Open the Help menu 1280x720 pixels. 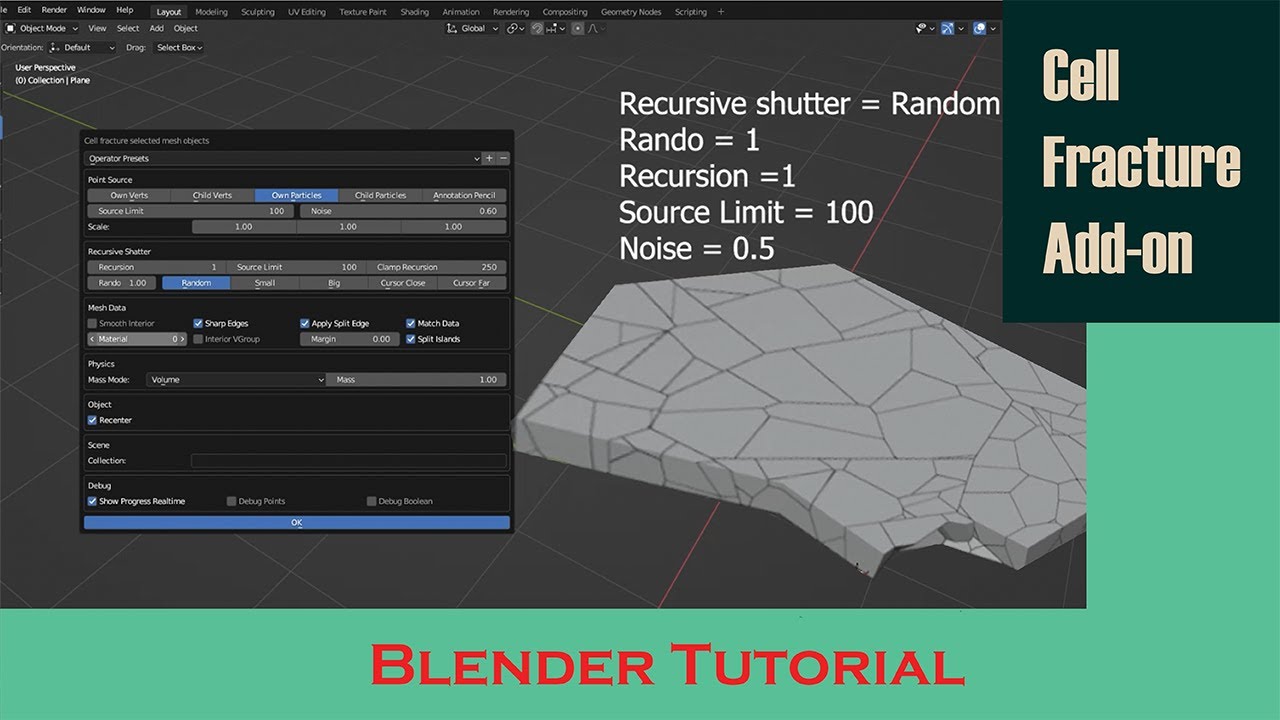[x=124, y=10]
